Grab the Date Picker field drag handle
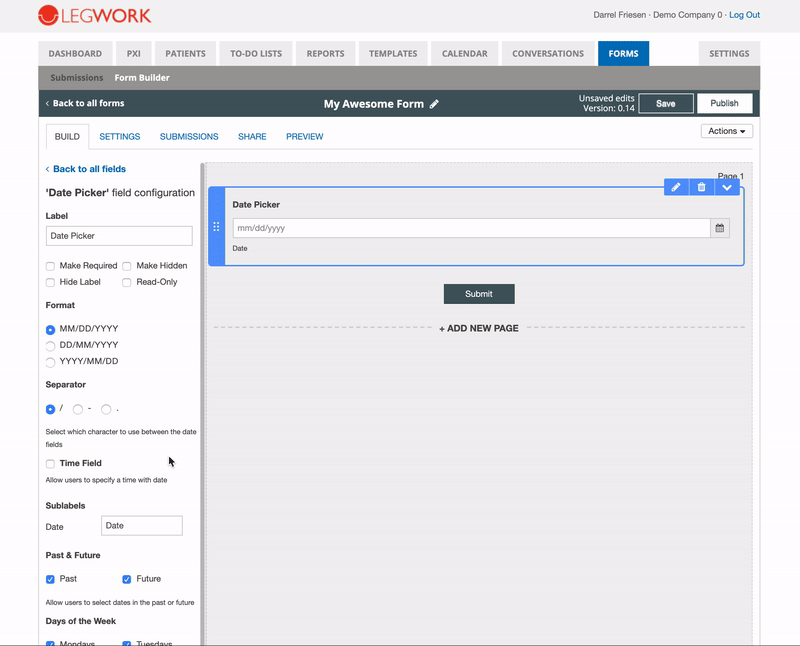The height and width of the screenshot is (646, 800). tap(216, 227)
